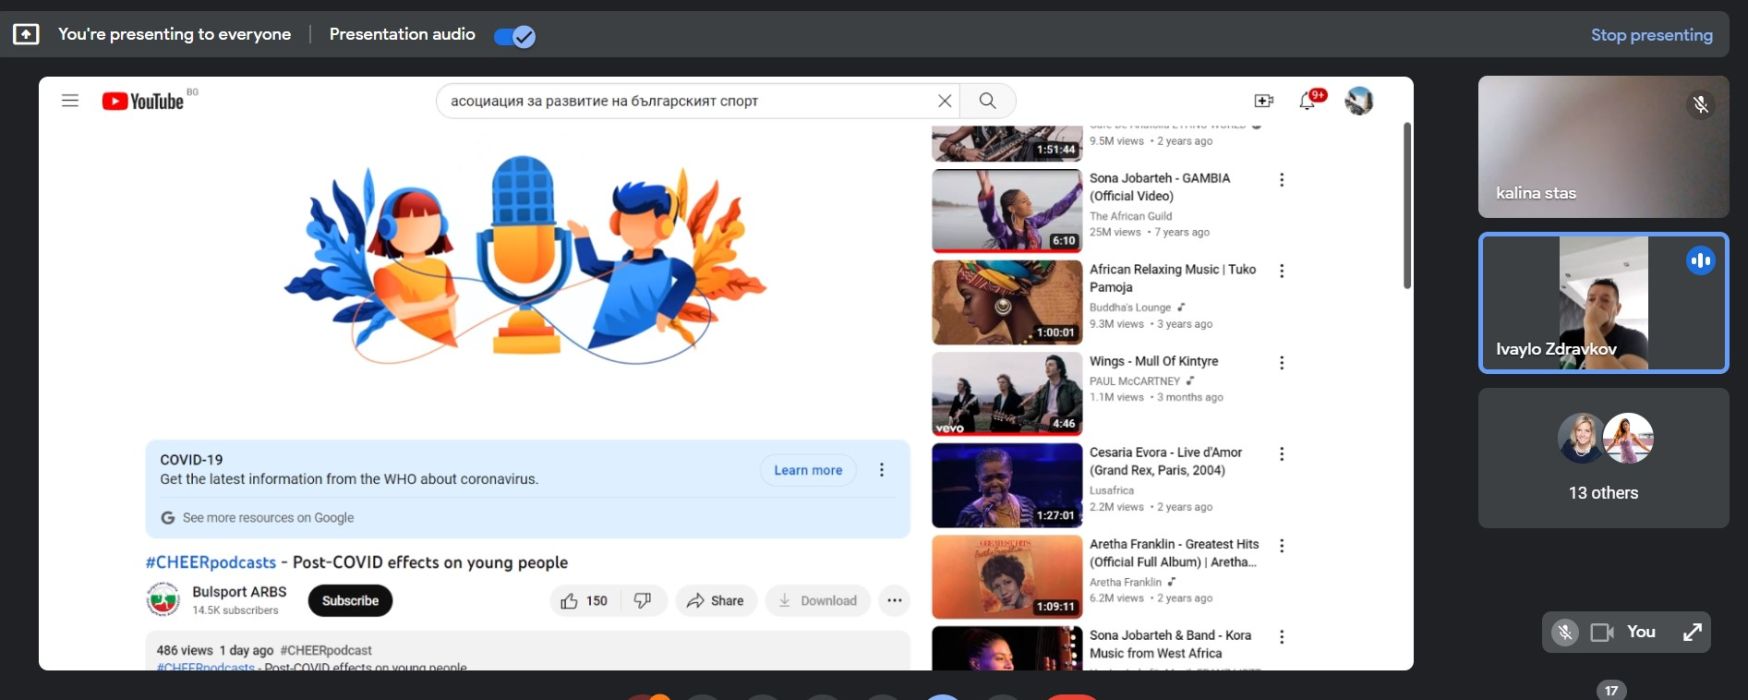Click the #CHEERpodcasts hashtag in the title
Viewport: 1748px width, 700px height.
pyautogui.click(x=211, y=563)
